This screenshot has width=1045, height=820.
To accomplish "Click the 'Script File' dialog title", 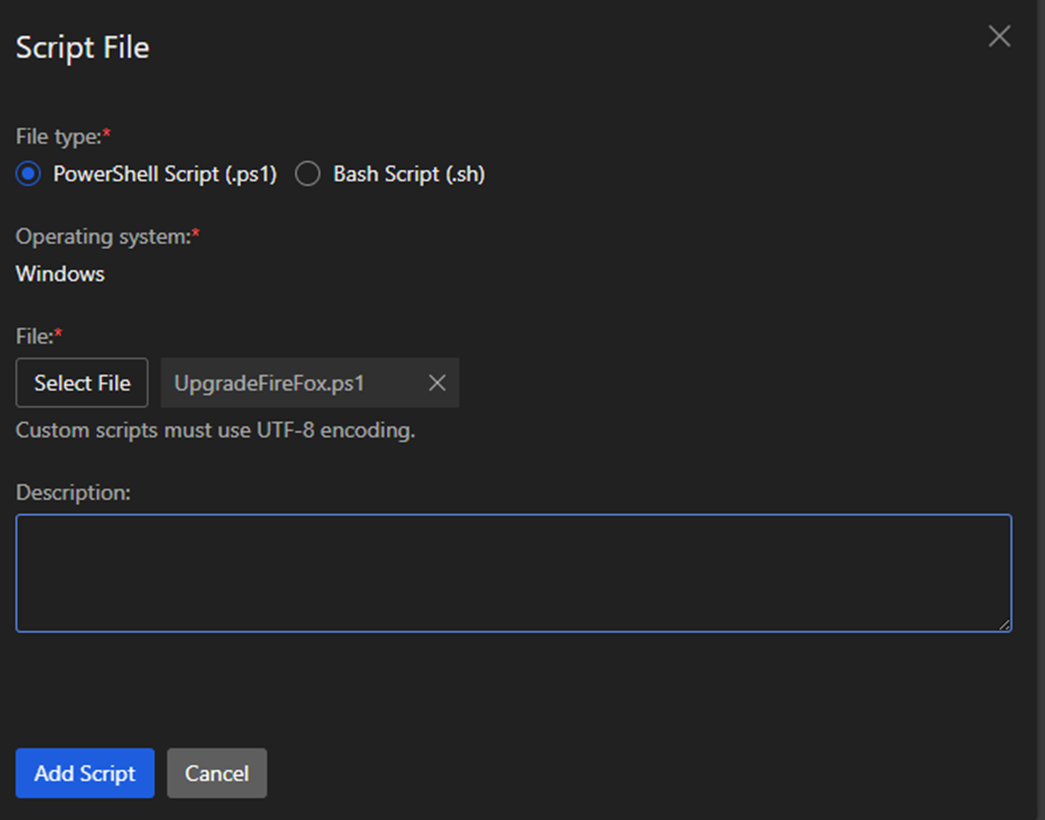I will pyautogui.click(x=82, y=48).
